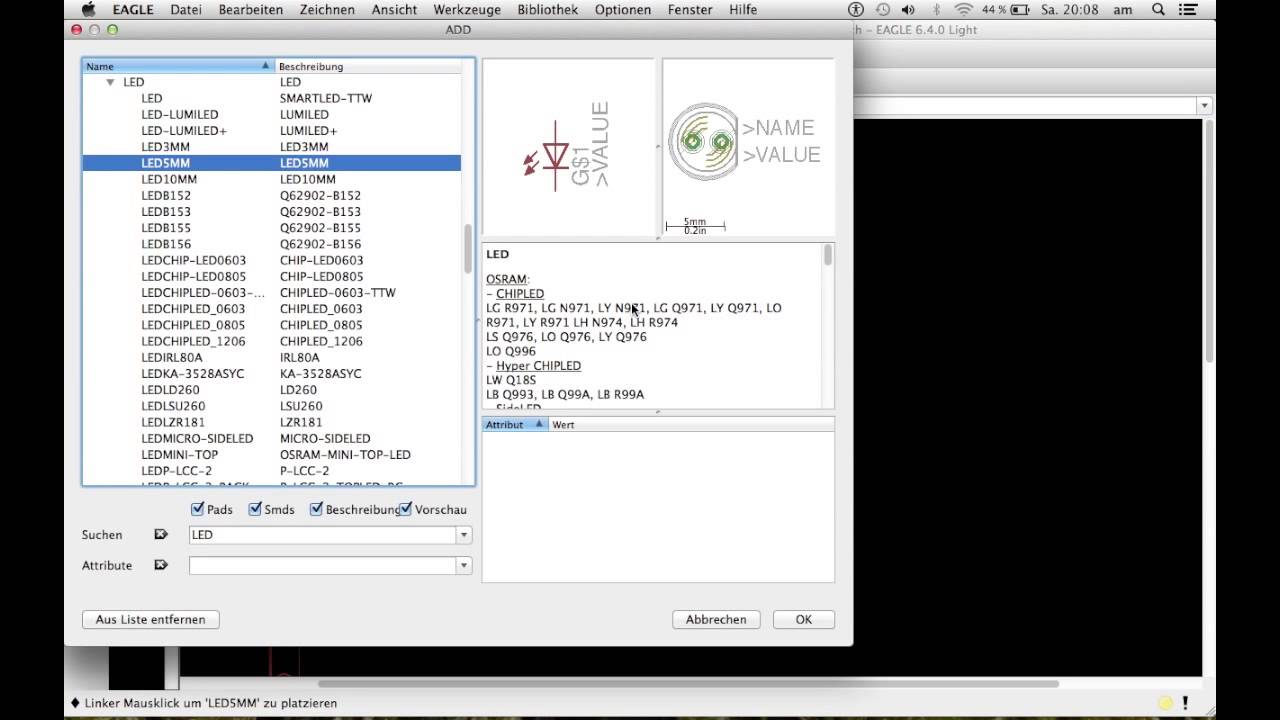Open the Bibliothek menu
Image resolution: width=1280 pixels, height=720 pixels.
(548, 9)
